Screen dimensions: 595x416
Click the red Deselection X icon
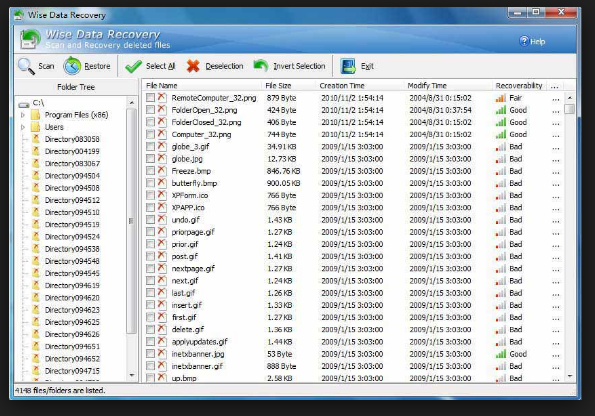point(193,66)
